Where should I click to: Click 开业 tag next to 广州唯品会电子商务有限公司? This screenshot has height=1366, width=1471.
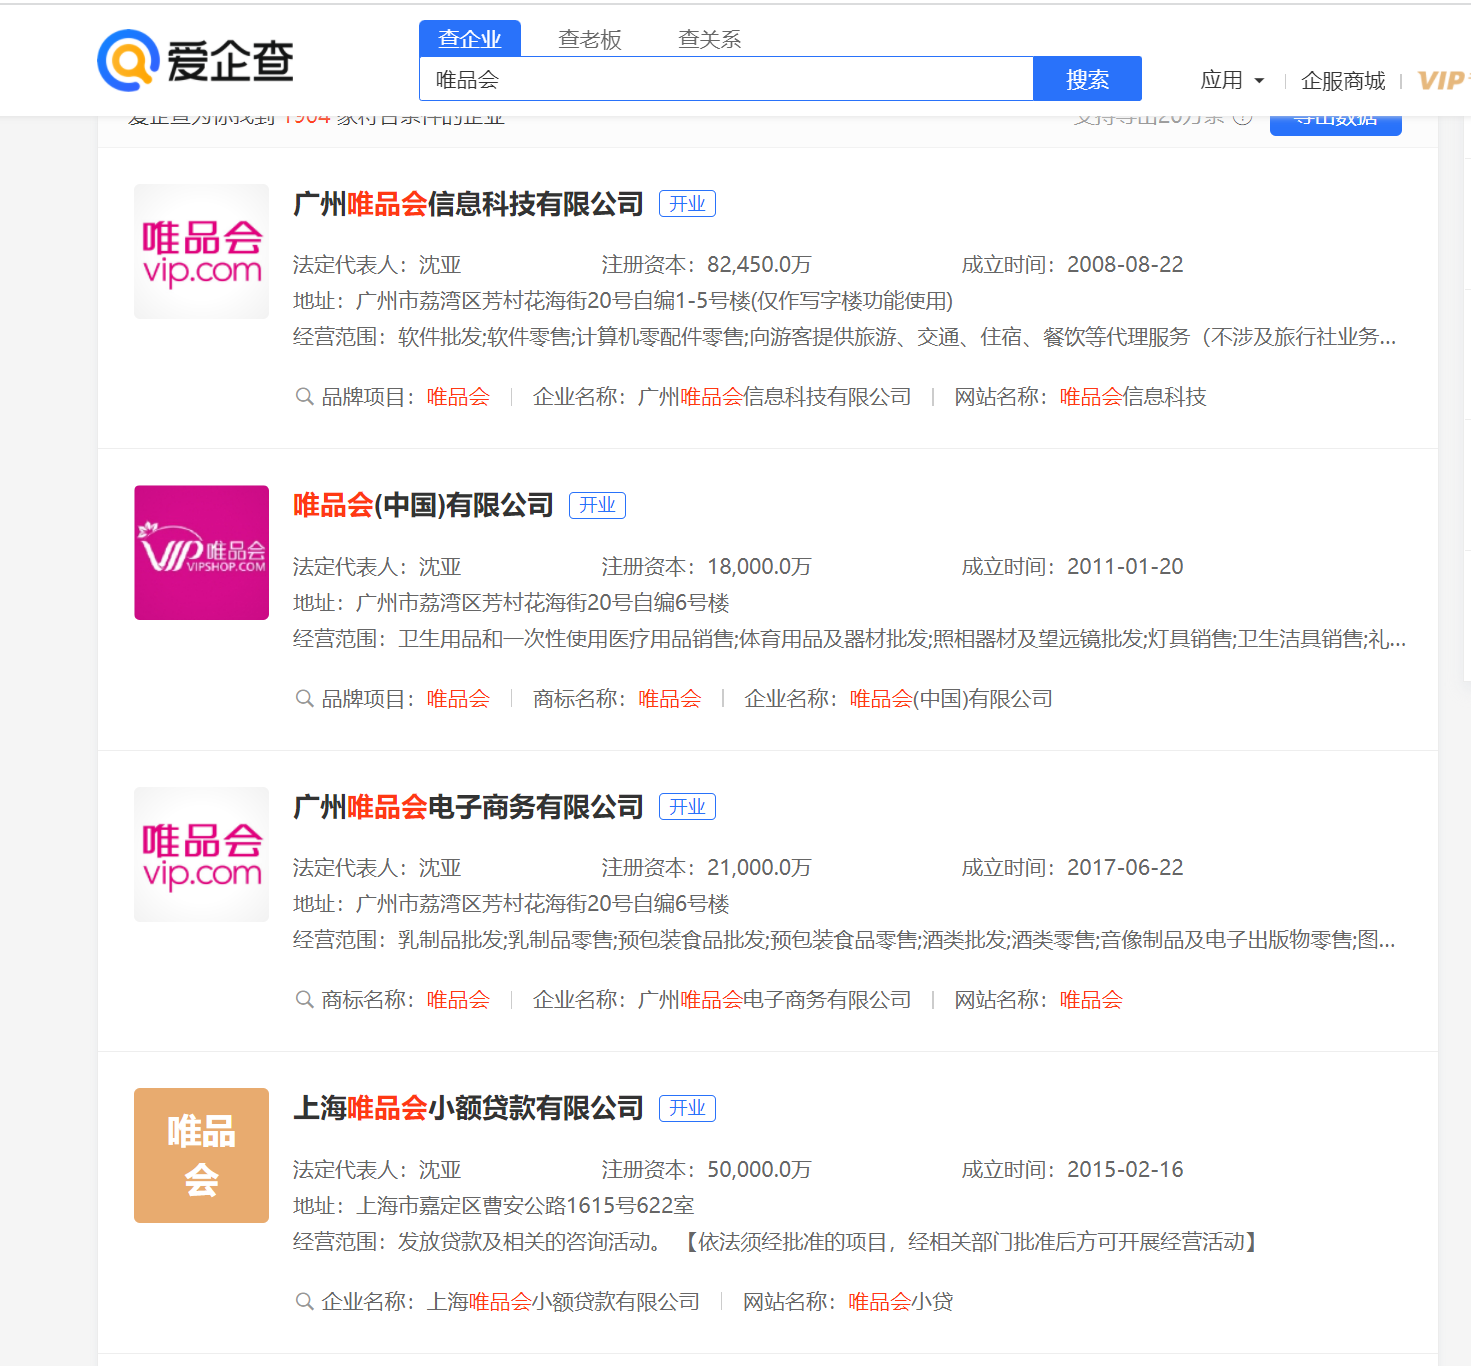687,807
